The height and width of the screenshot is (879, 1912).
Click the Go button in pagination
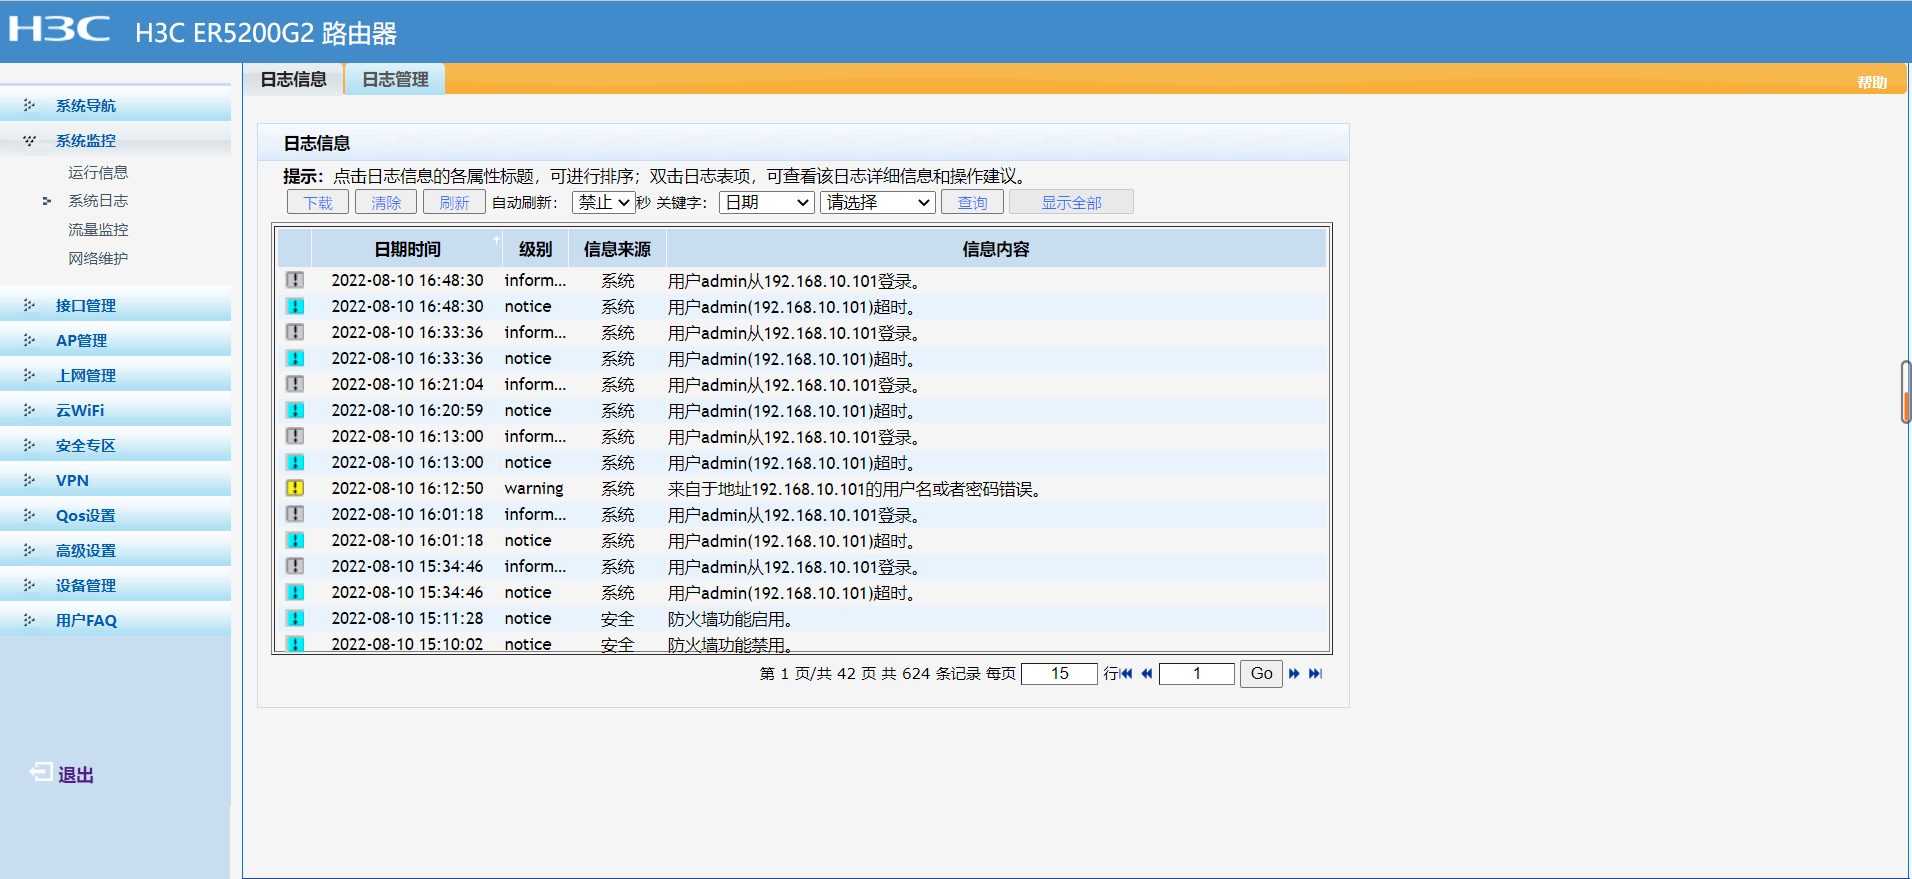pos(1262,674)
